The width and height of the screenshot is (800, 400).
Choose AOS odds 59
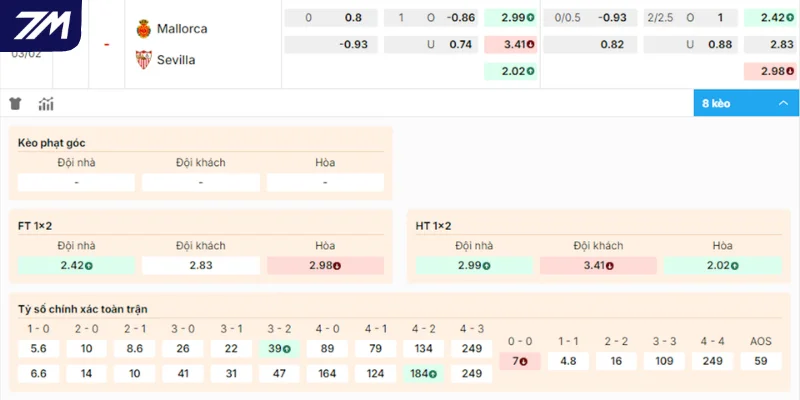pyautogui.click(x=761, y=361)
